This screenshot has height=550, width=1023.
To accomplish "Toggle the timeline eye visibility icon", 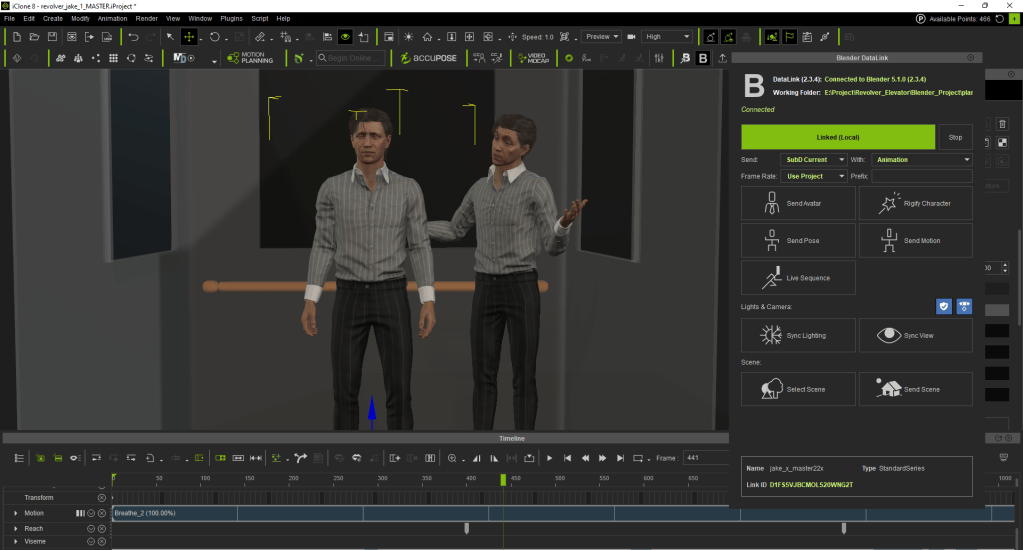I will point(74,458).
